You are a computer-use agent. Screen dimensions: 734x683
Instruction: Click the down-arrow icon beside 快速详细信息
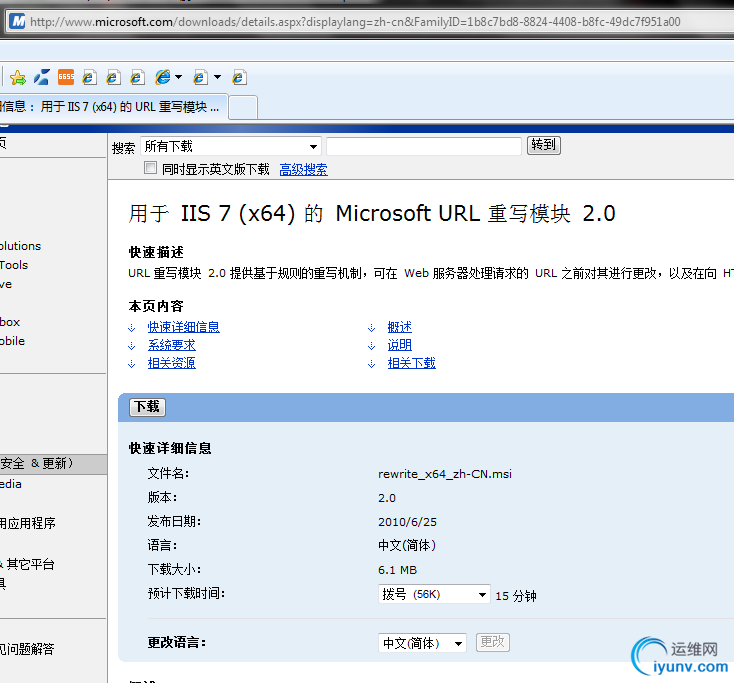click(x=132, y=328)
